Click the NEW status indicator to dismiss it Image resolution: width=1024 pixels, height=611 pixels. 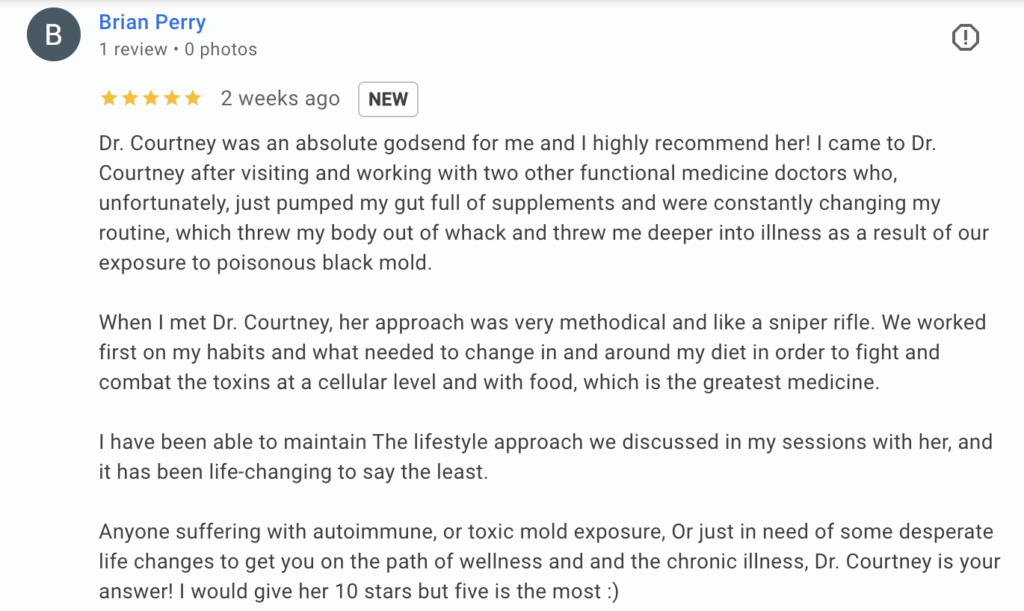click(388, 99)
